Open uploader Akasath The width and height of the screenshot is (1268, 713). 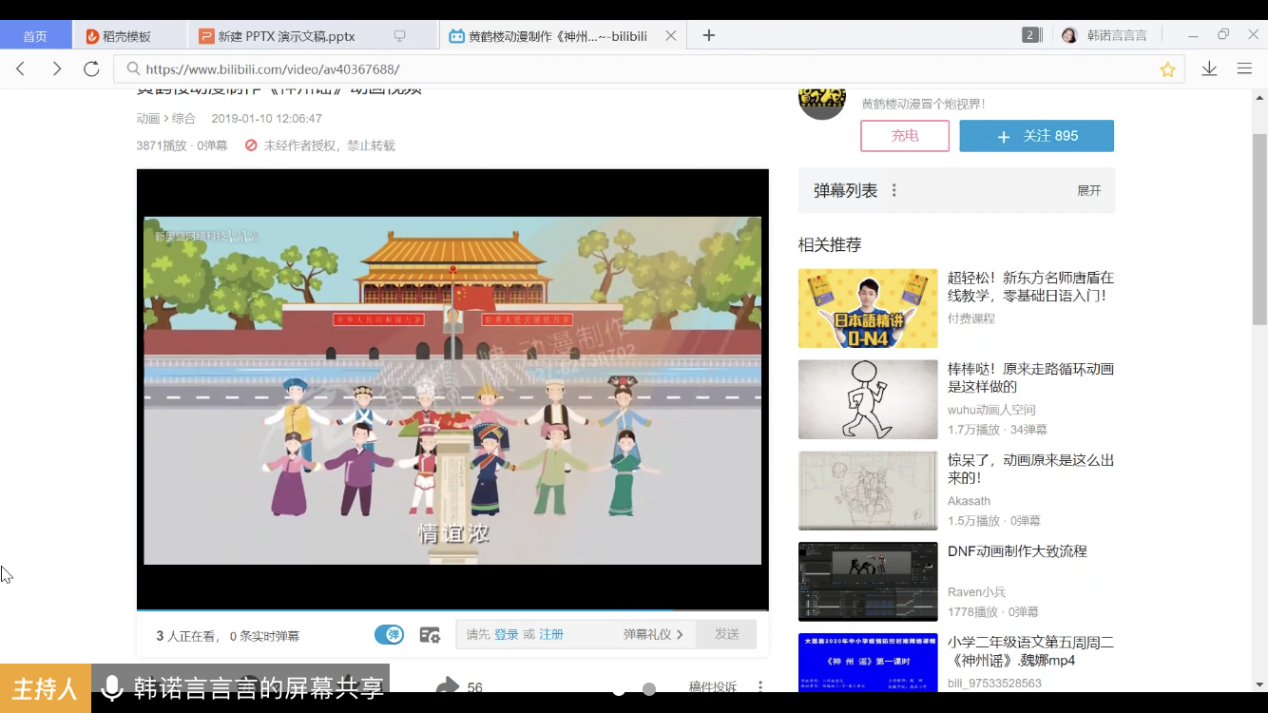pyautogui.click(x=969, y=501)
